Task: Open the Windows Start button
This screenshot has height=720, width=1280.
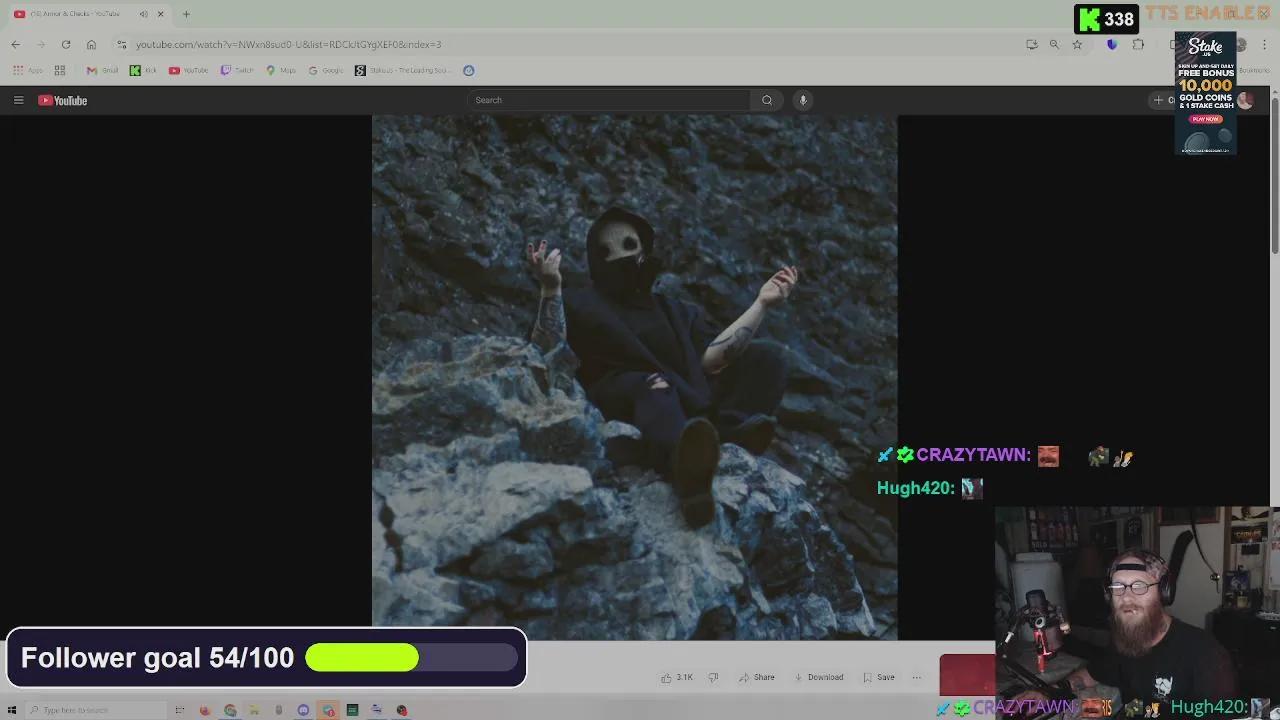Action: coord(12,710)
